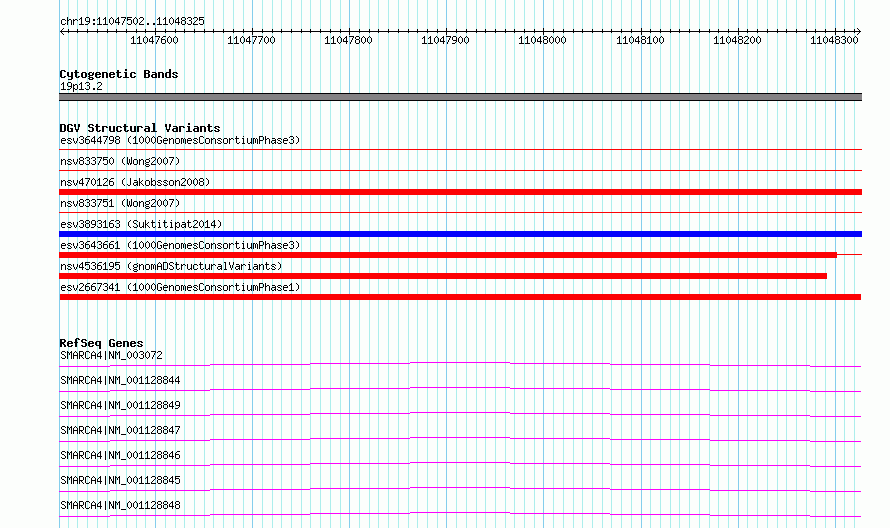The width and height of the screenshot is (890, 528).
Task: Click the 11048100 ruler tick label
Action: click(640, 40)
